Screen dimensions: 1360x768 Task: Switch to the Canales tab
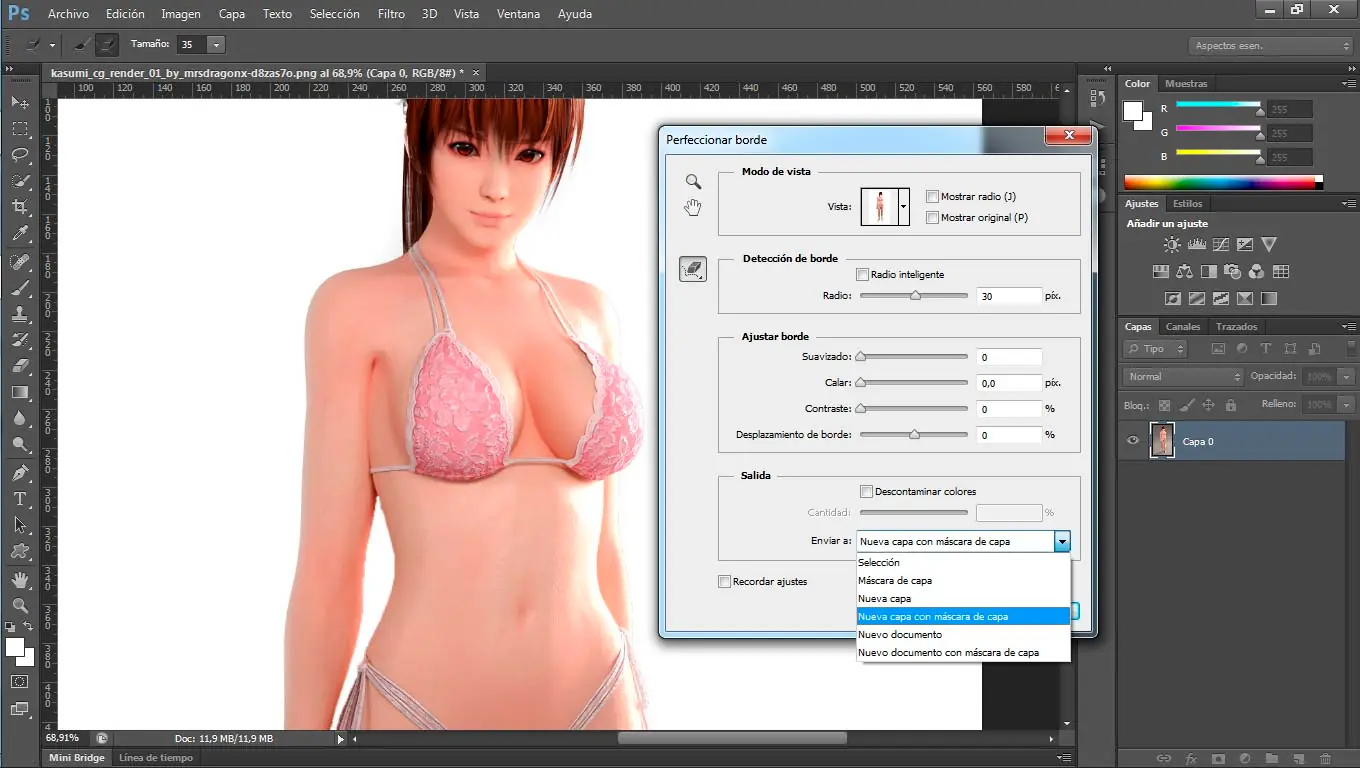pyautogui.click(x=1183, y=327)
